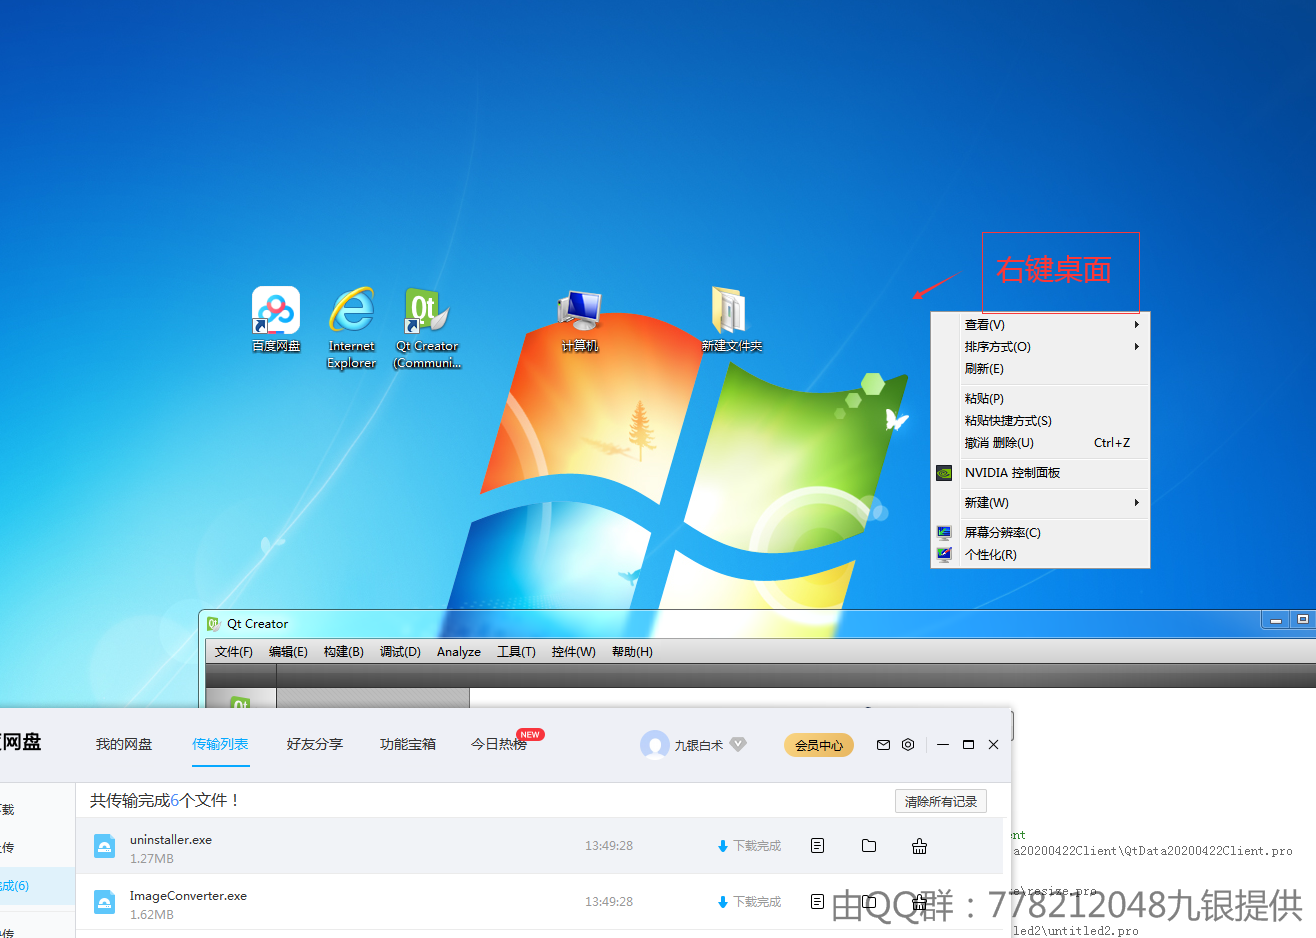Click the 九银白术 username

(698, 746)
